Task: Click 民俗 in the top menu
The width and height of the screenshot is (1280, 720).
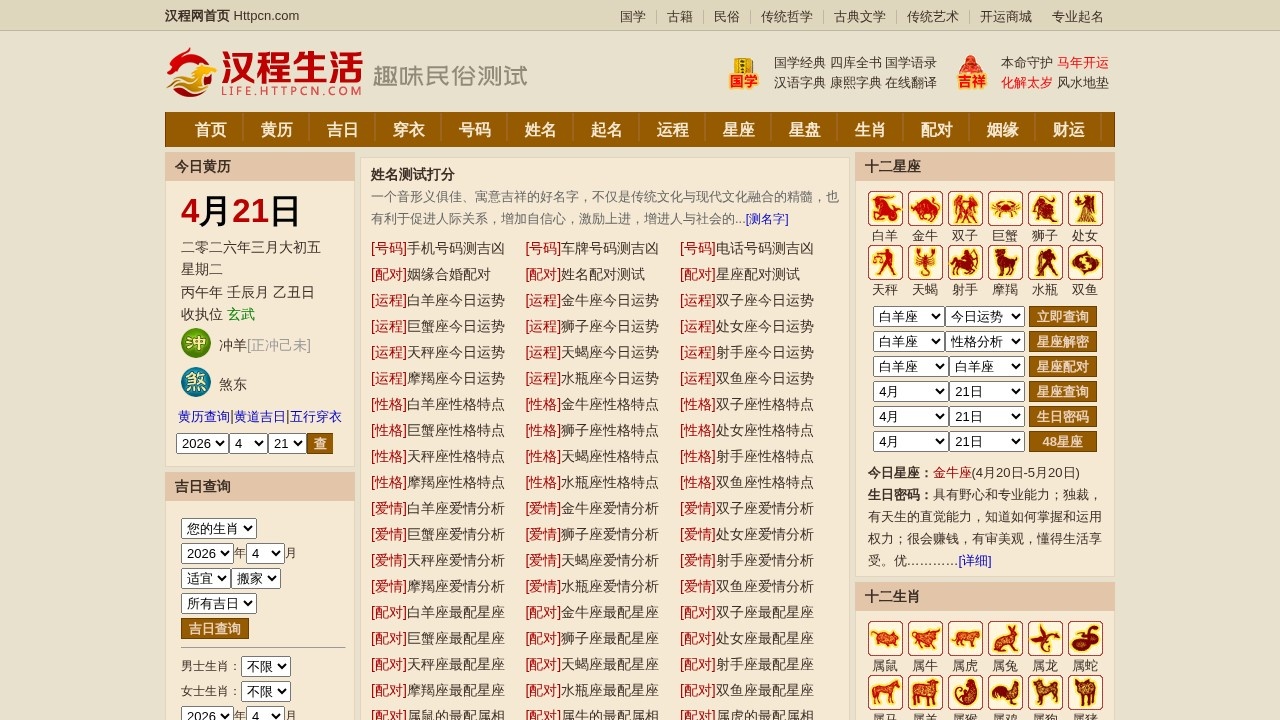Action: pos(727,16)
